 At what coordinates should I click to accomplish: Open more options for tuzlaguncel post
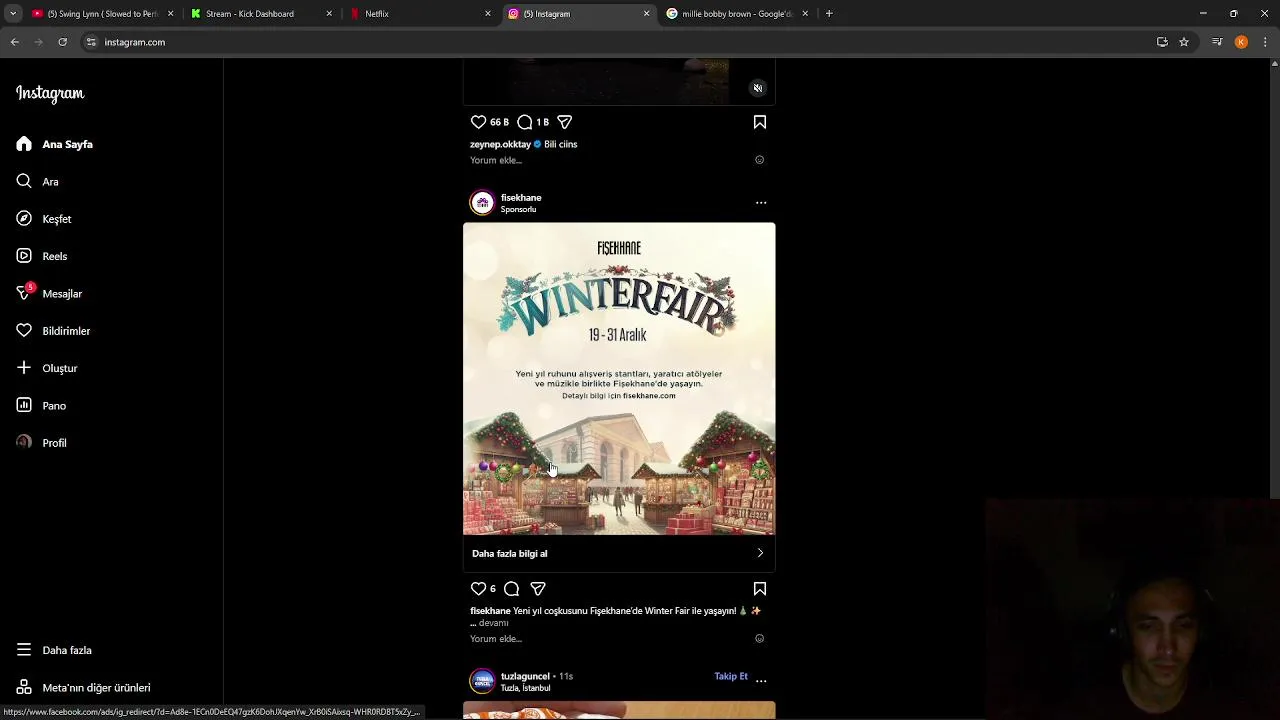(761, 680)
